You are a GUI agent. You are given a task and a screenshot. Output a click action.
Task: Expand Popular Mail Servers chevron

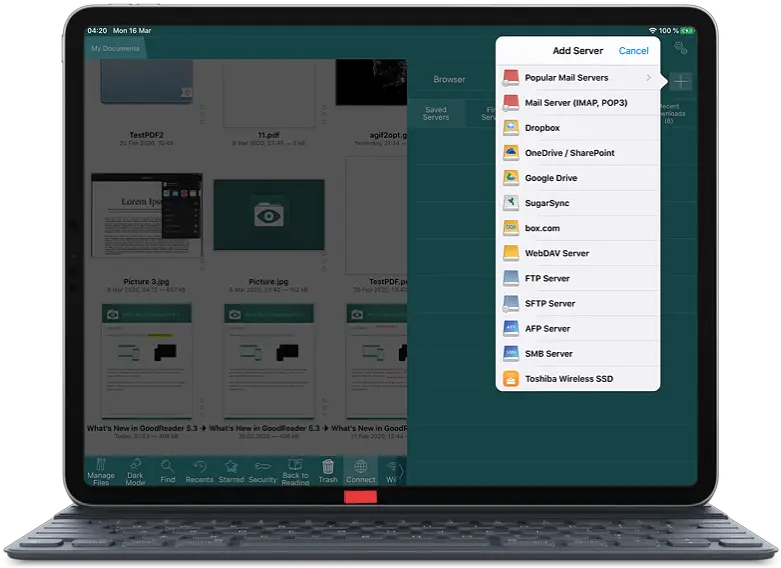point(648,78)
